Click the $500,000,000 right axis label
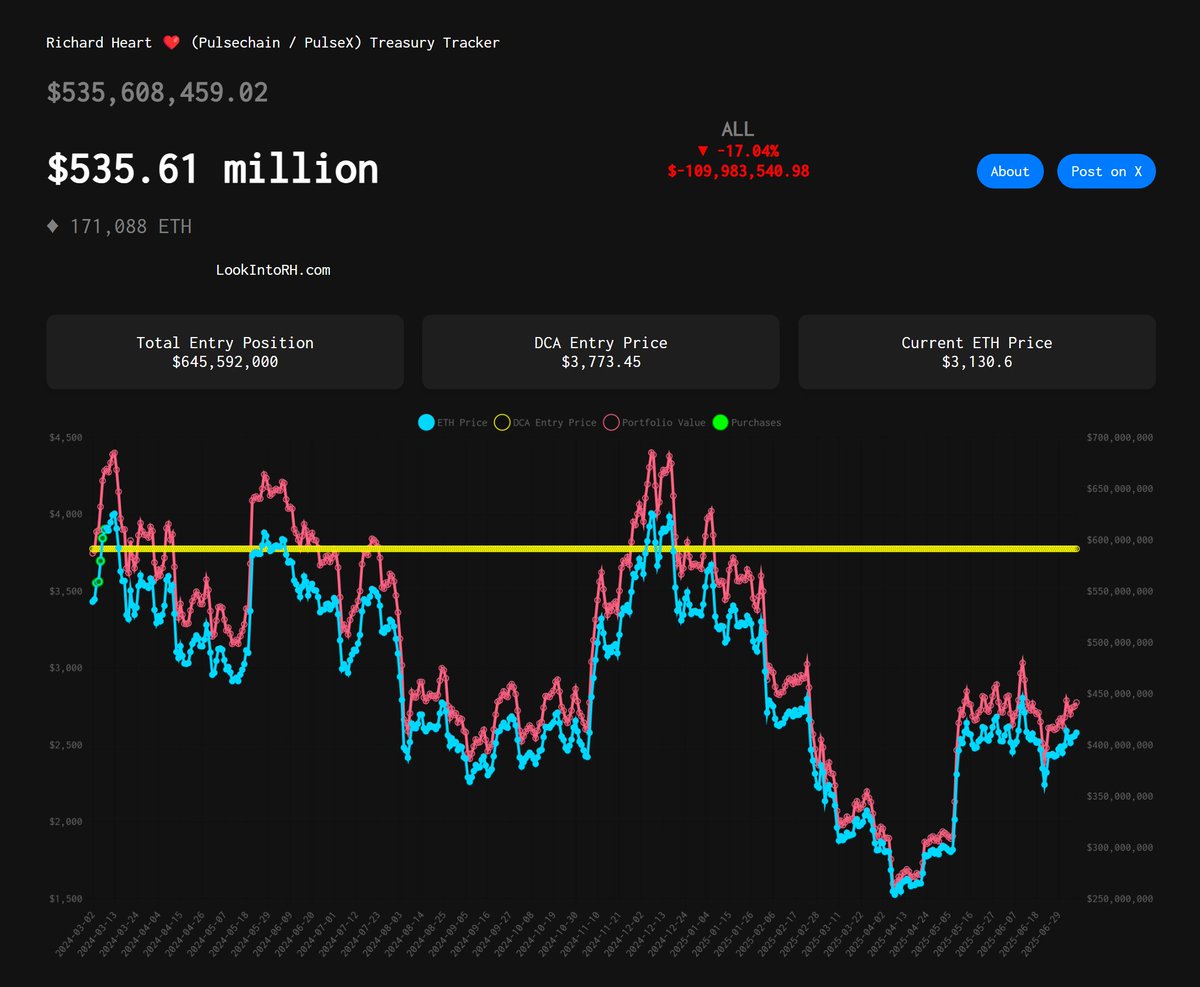 point(1119,643)
